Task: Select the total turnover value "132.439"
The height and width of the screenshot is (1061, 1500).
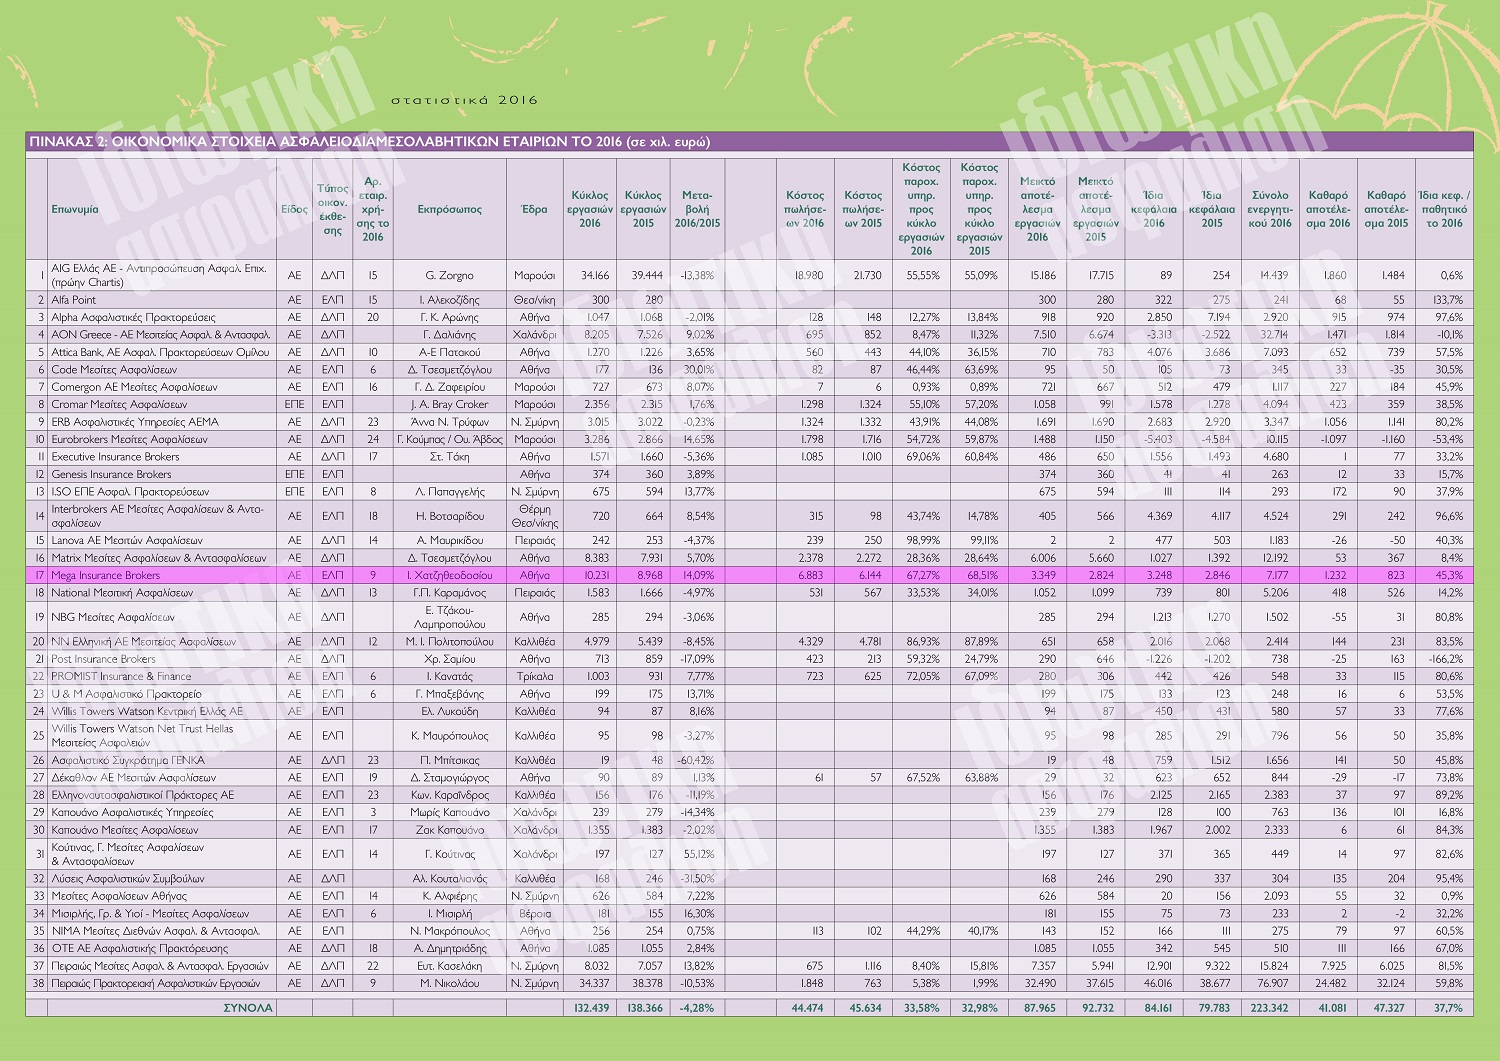Action: tap(590, 1008)
